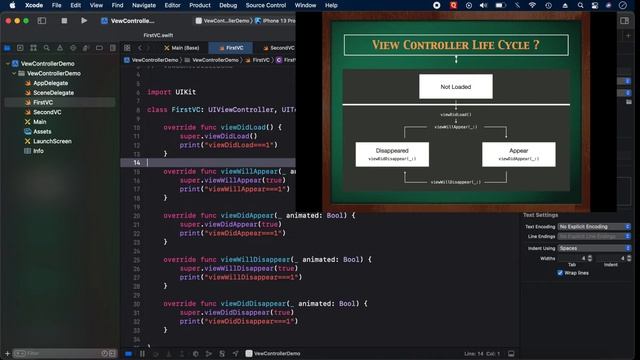Open Environment Overrides button
The height and width of the screenshot is (360, 640).
[222, 353]
